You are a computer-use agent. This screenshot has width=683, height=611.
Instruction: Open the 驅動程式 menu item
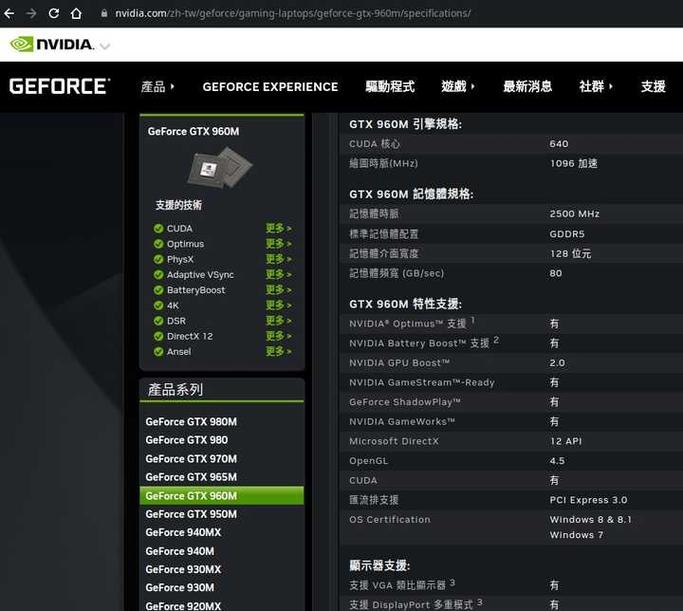[390, 87]
